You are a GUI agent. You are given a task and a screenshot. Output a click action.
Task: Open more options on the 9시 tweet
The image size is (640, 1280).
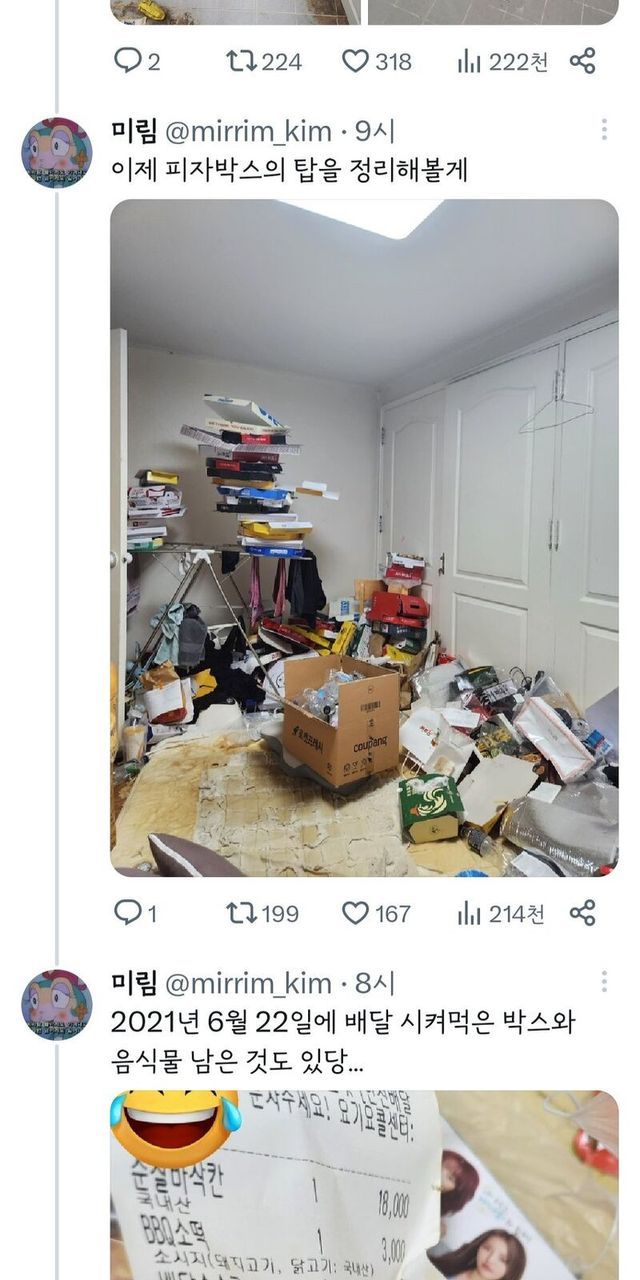(604, 130)
